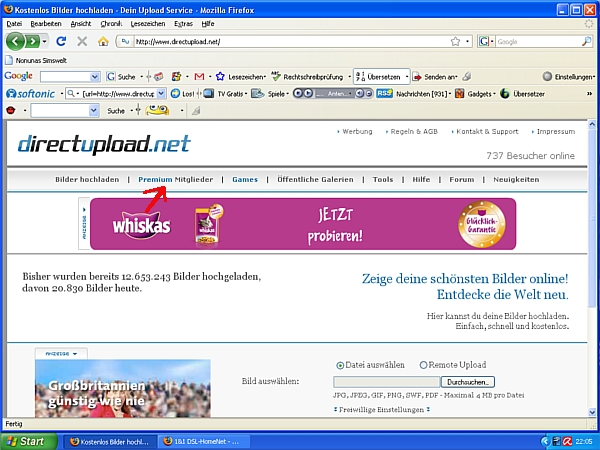Screen dimensions: 600x450
Task: Click the 'Premium Mitglieder' navigation link
Action: tap(176, 179)
